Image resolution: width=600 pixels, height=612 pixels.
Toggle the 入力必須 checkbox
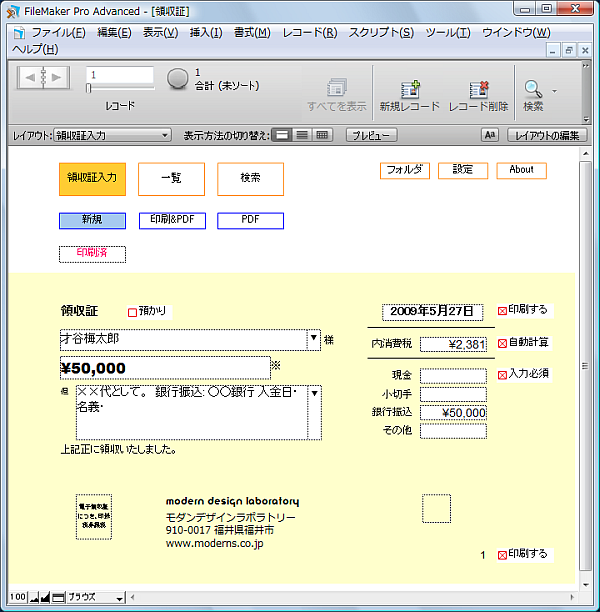coord(502,375)
